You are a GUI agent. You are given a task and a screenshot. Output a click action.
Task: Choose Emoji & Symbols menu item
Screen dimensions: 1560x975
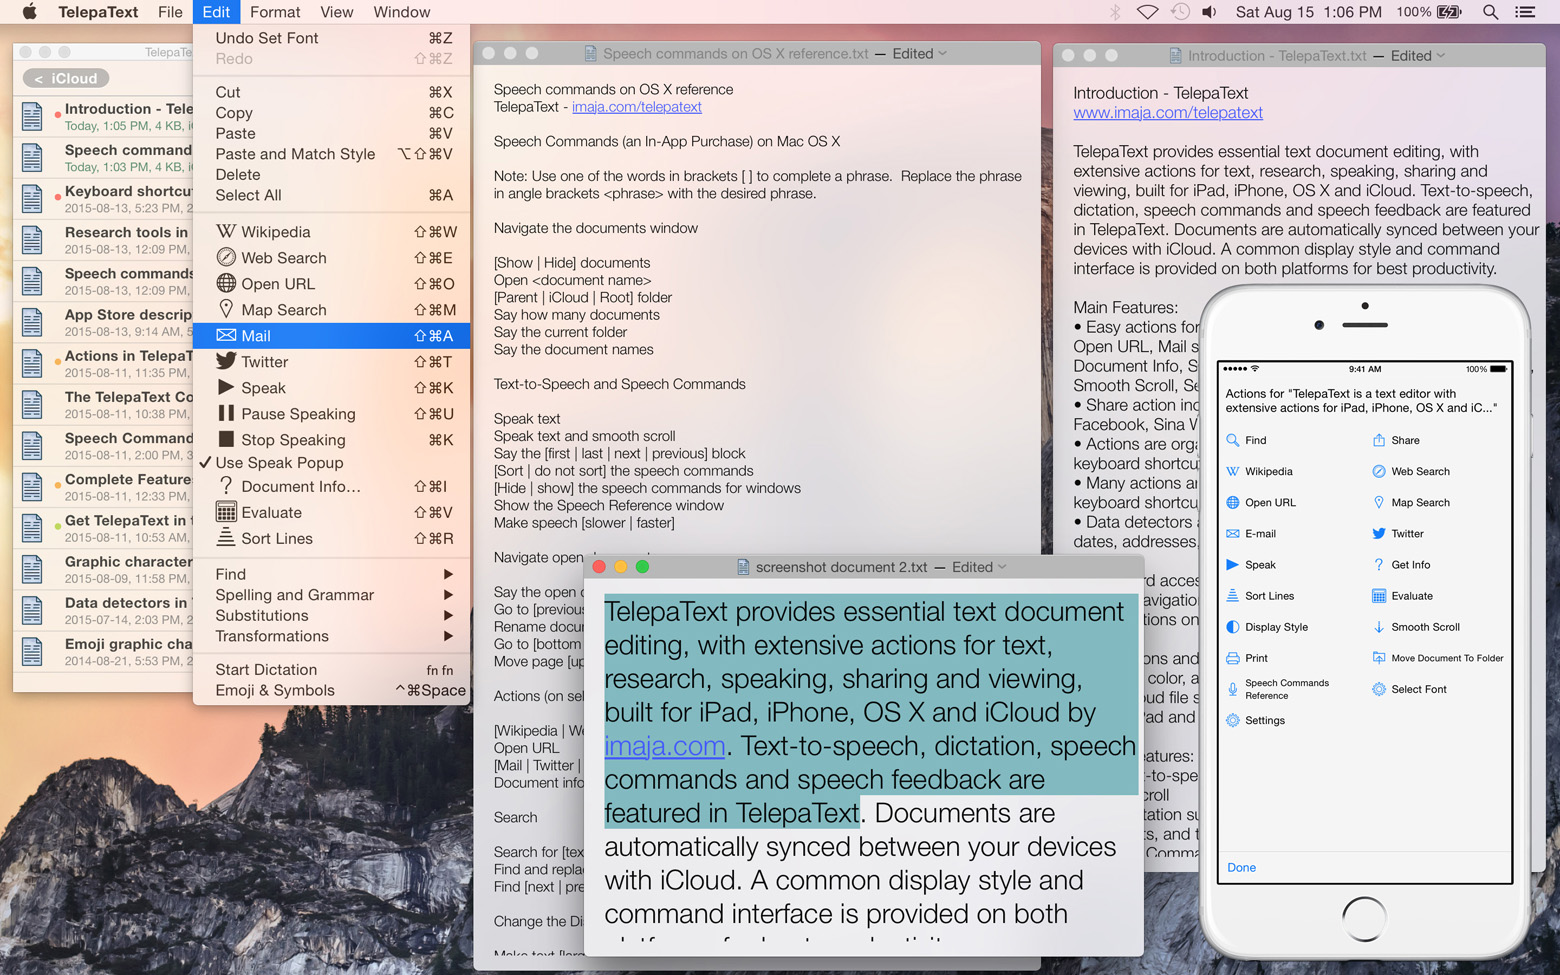point(331,690)
